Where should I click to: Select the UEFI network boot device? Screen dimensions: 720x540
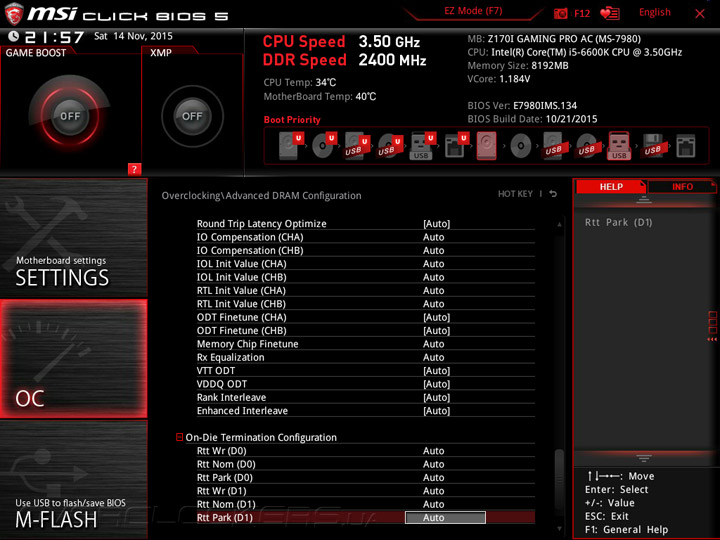click(456, 146)
